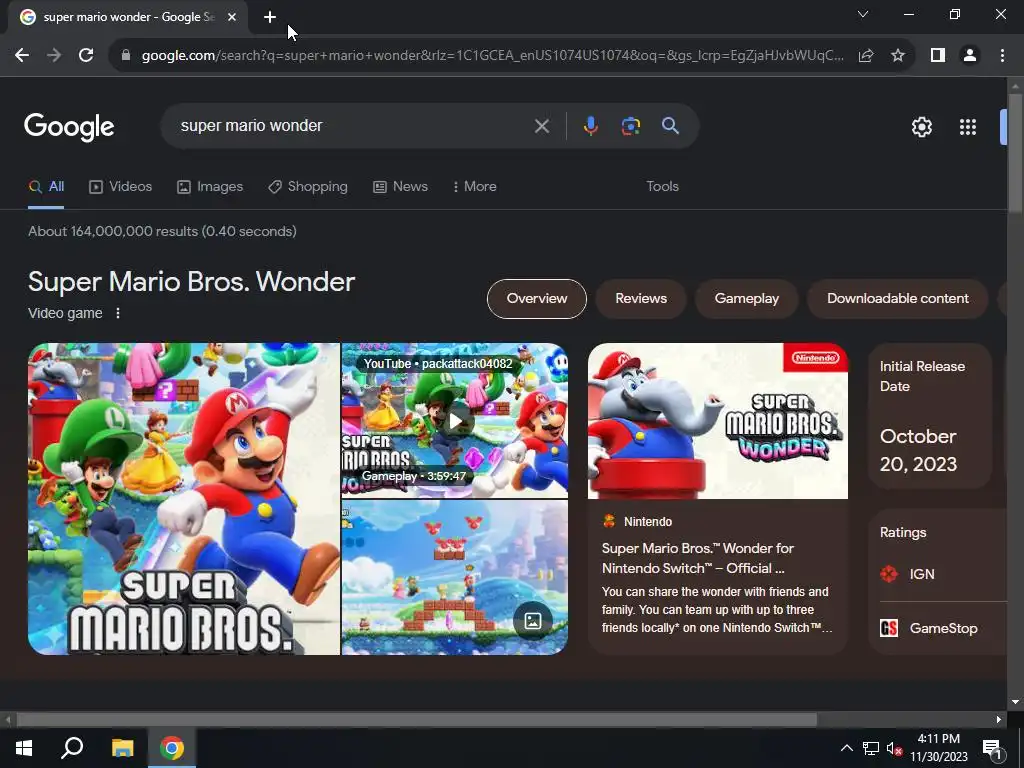Open Chrome three-dot menu
The image size is (1024, 768).
coord(1002,56)
